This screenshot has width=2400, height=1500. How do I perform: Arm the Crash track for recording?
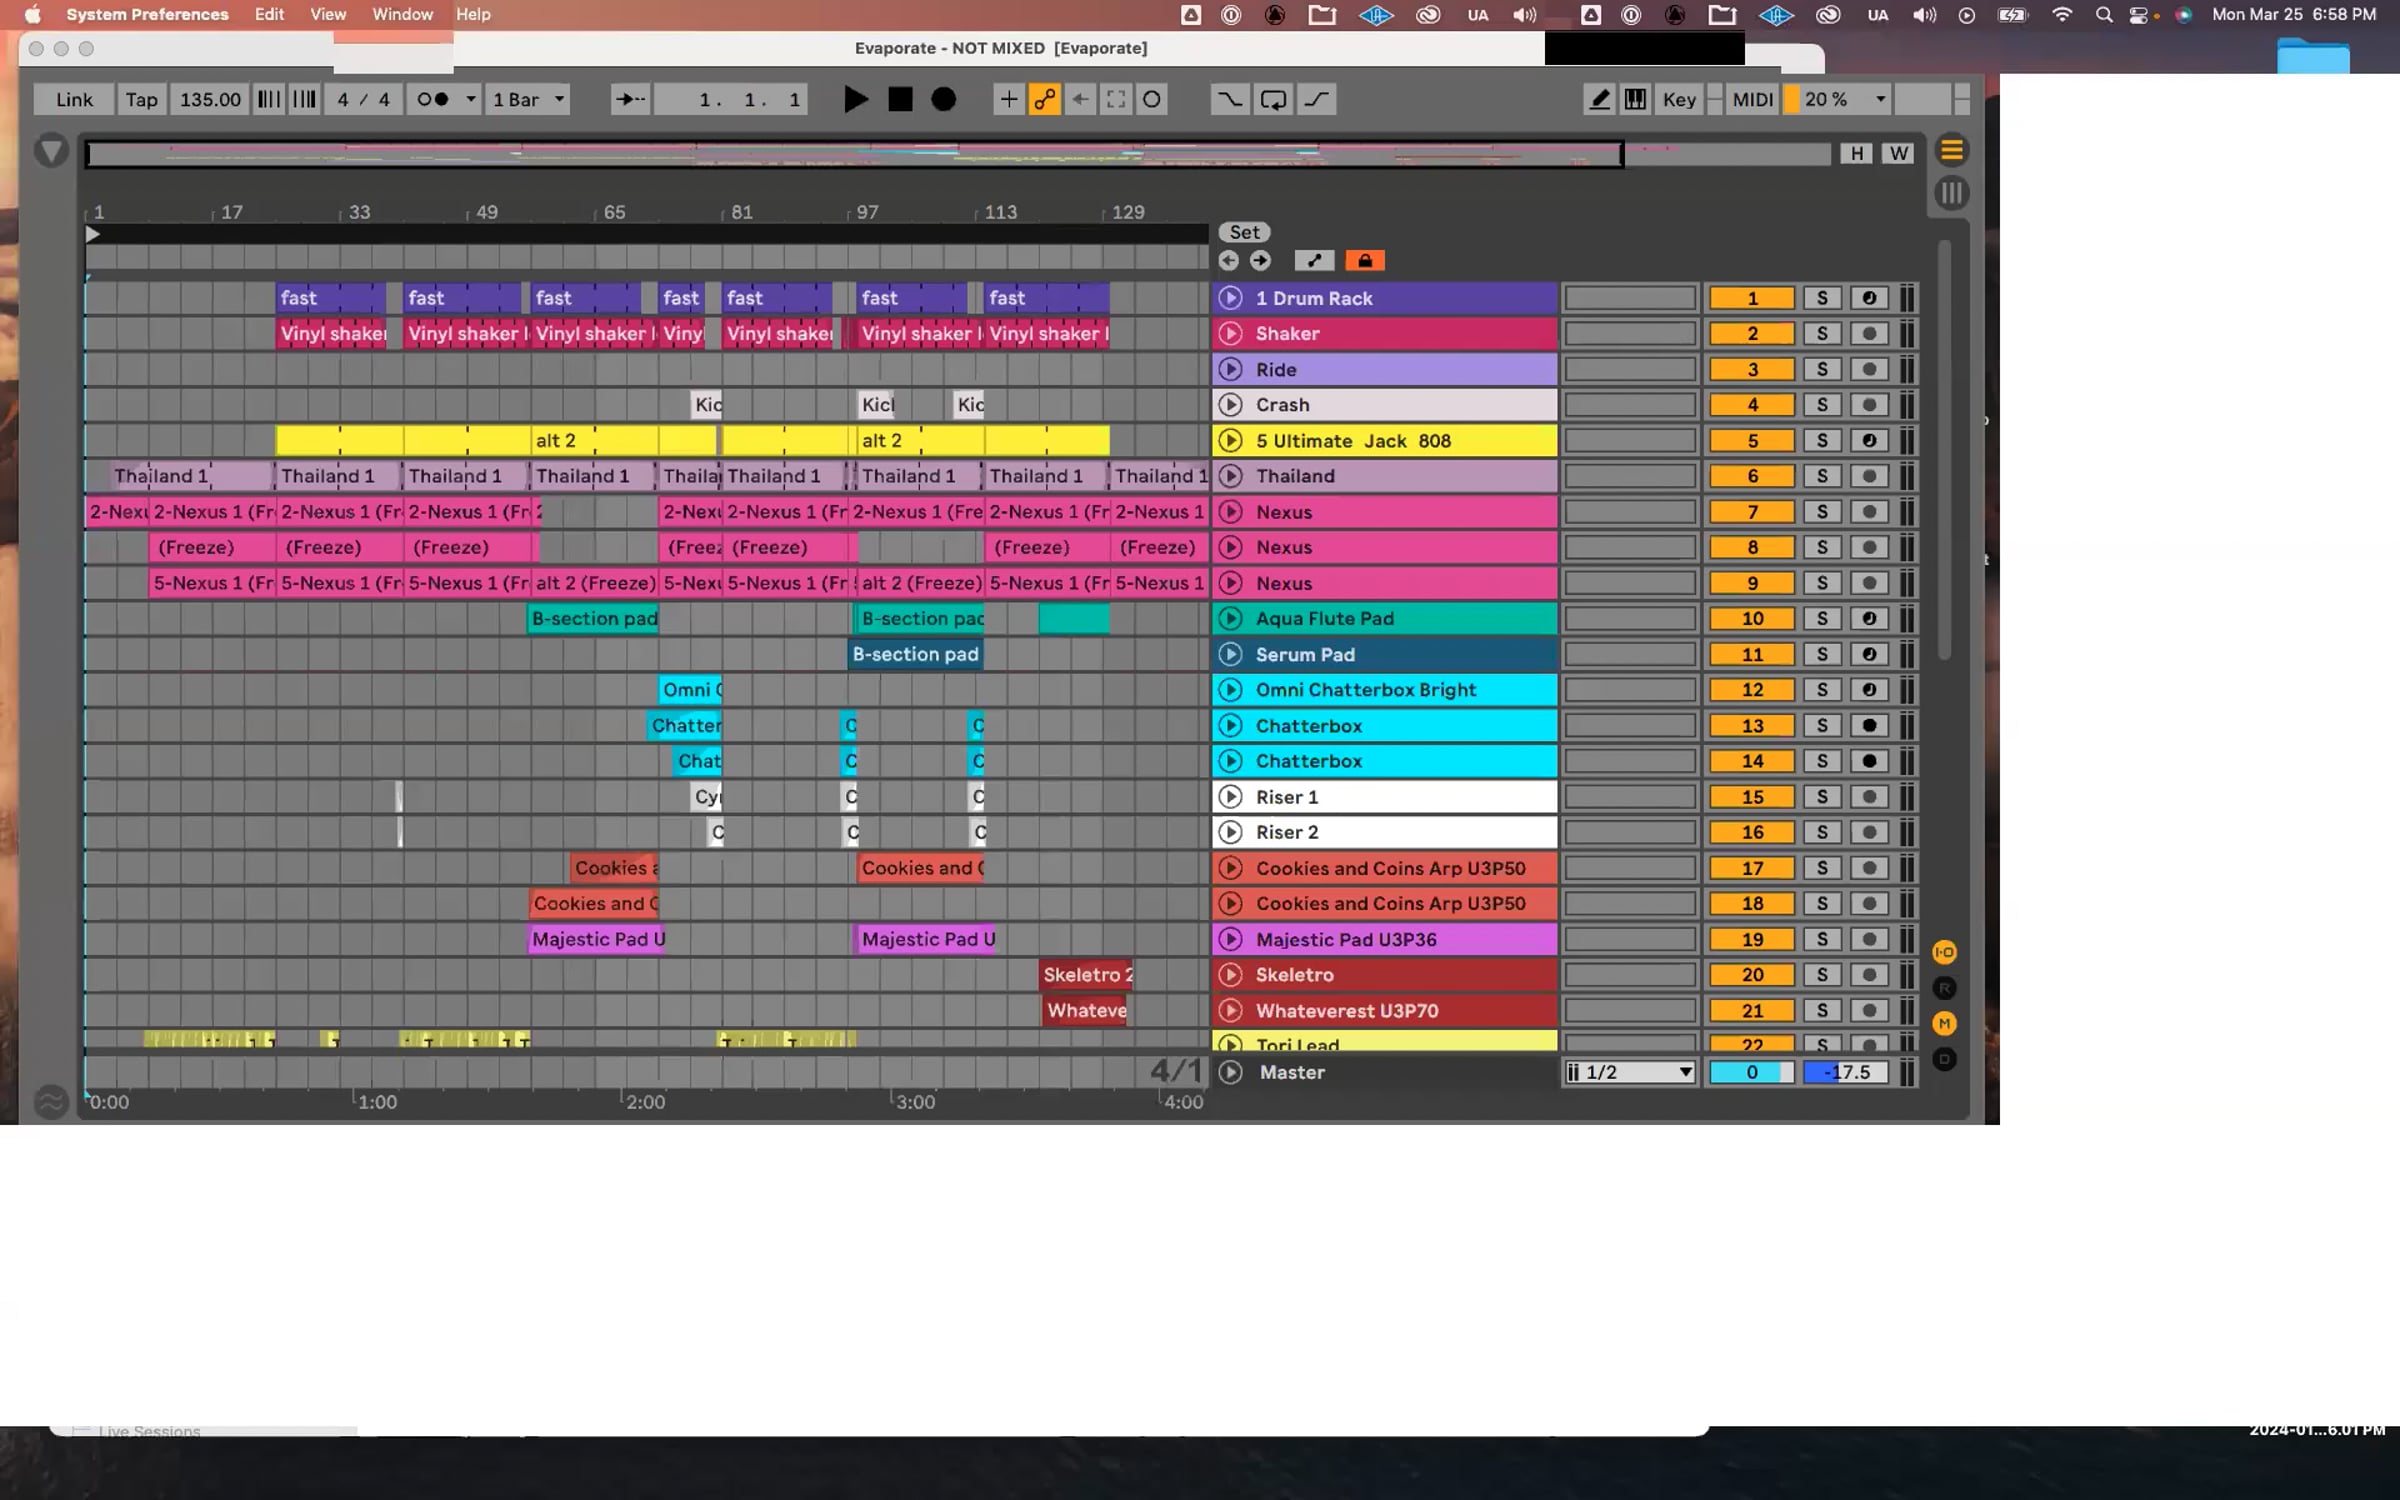coord(1868,405)
